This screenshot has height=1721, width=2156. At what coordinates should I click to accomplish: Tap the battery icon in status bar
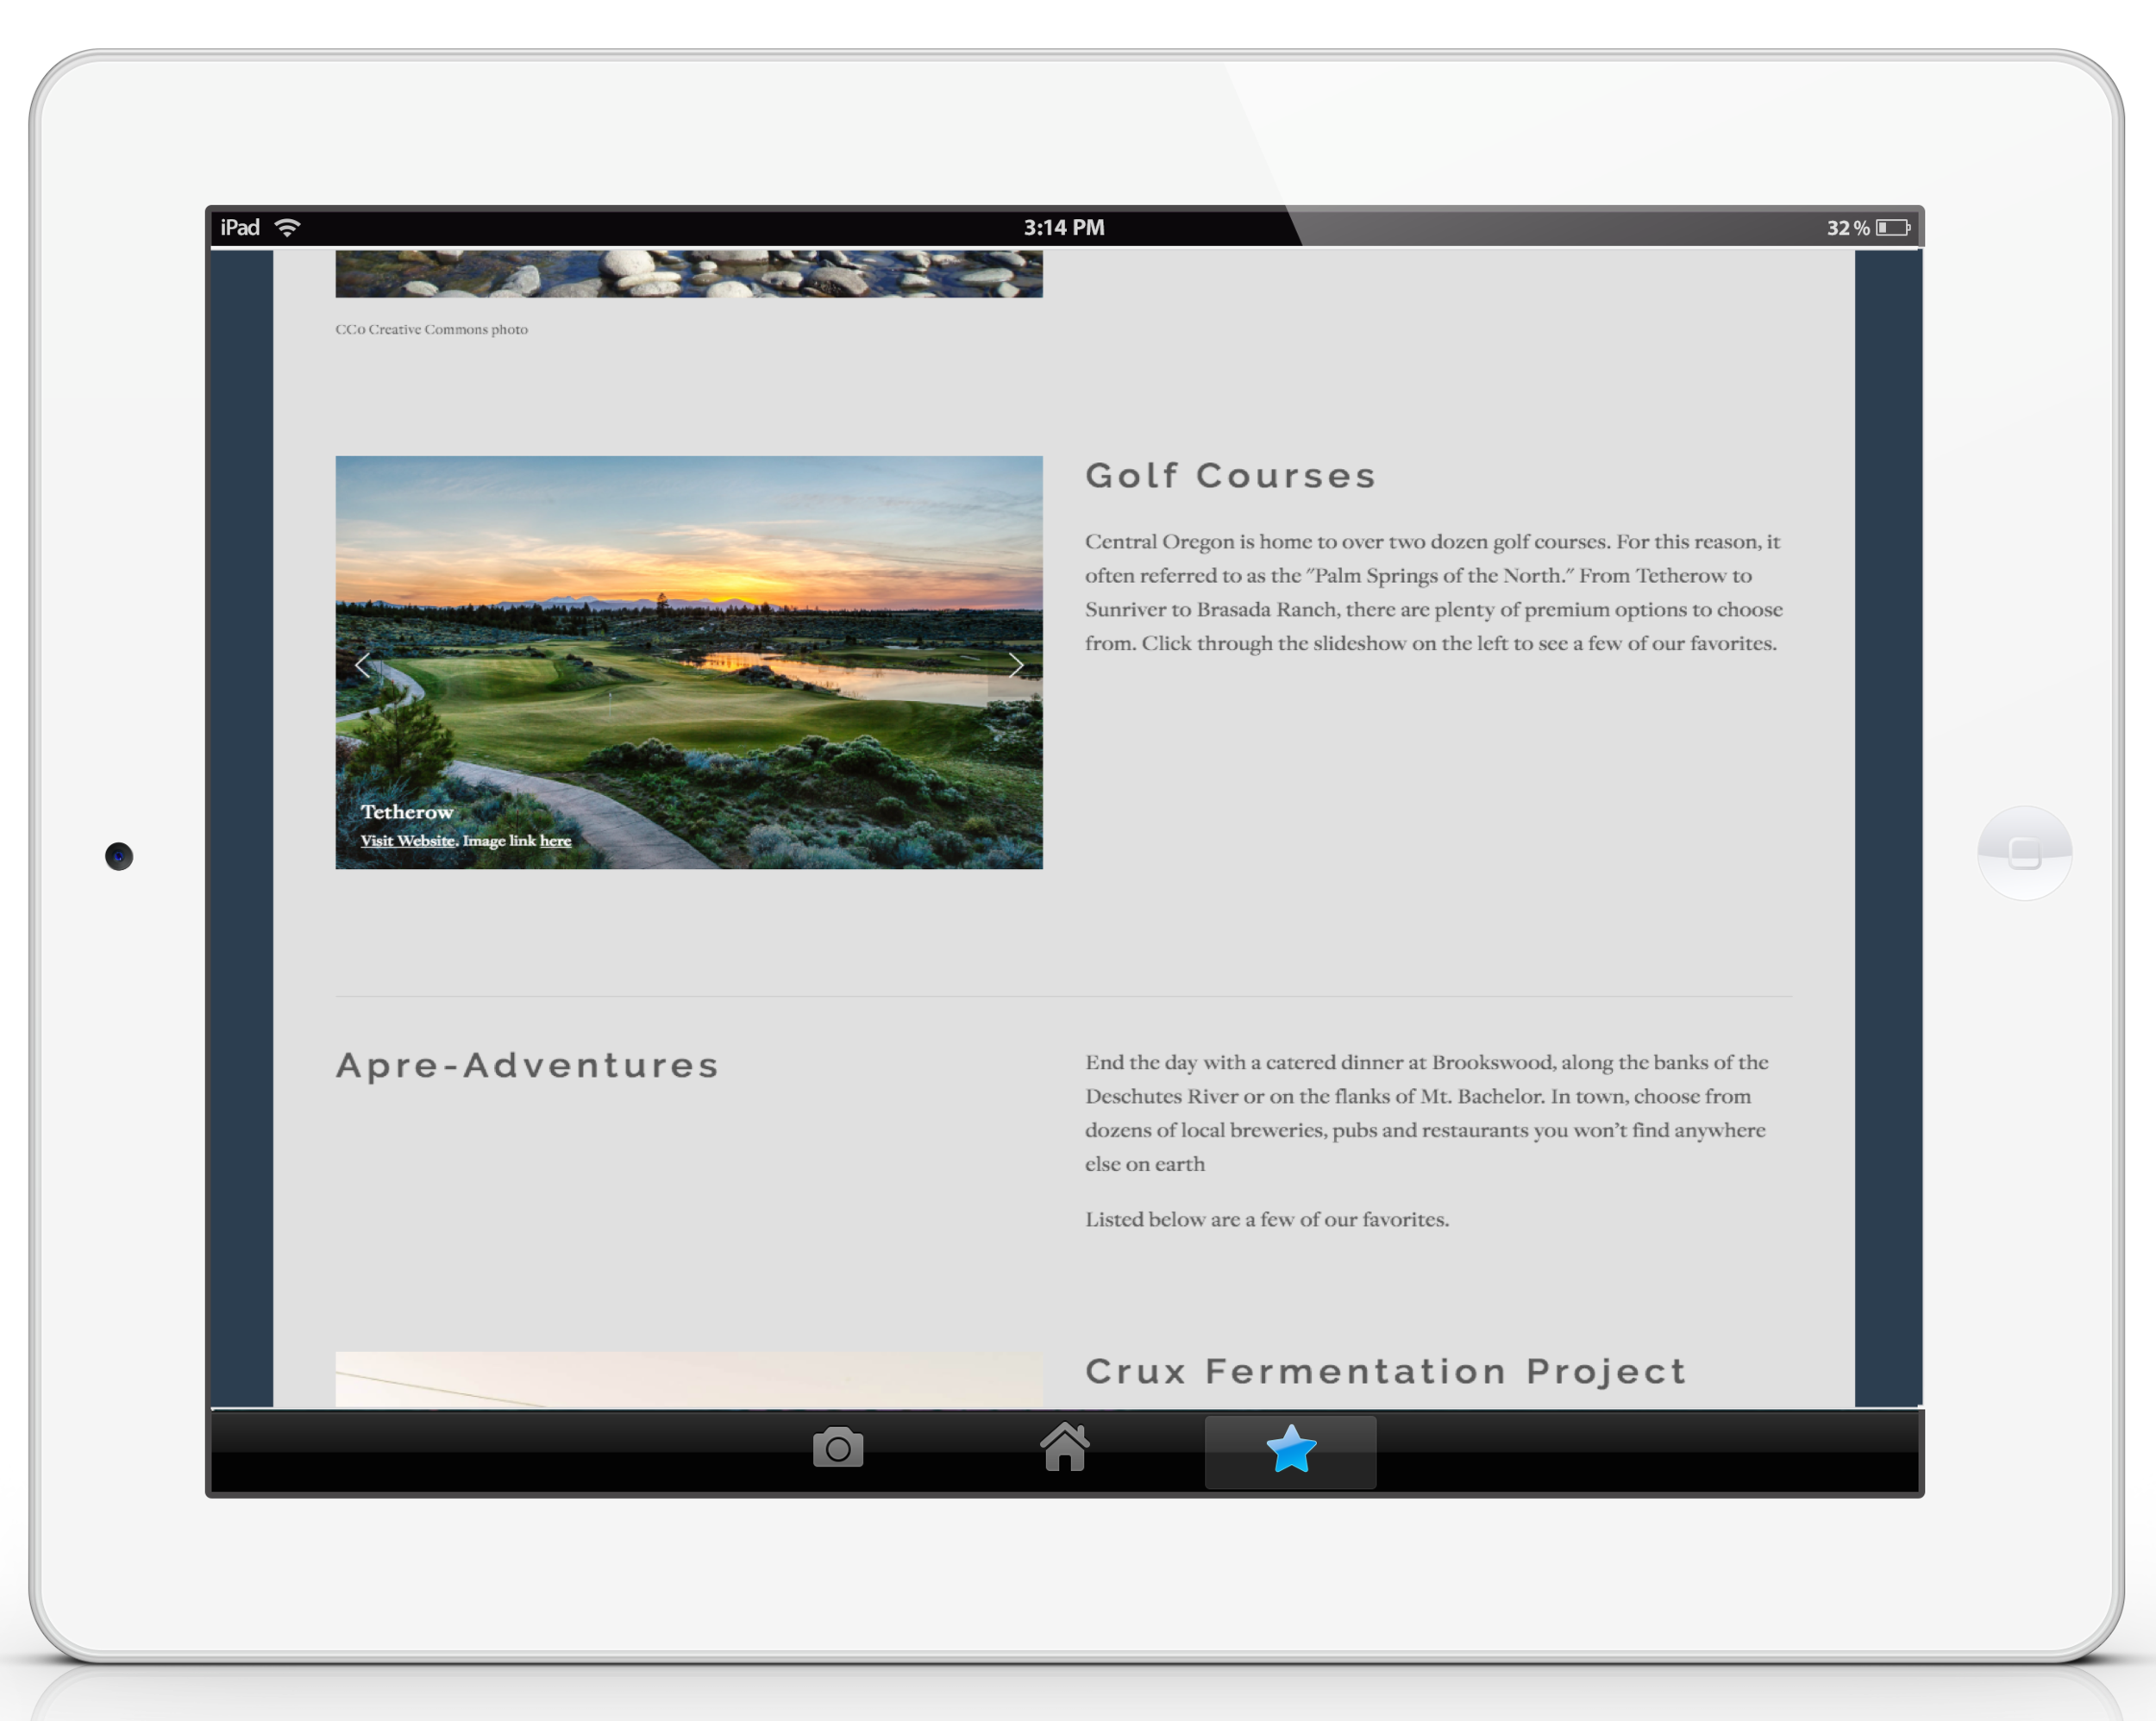click(x=1892, y=228)
